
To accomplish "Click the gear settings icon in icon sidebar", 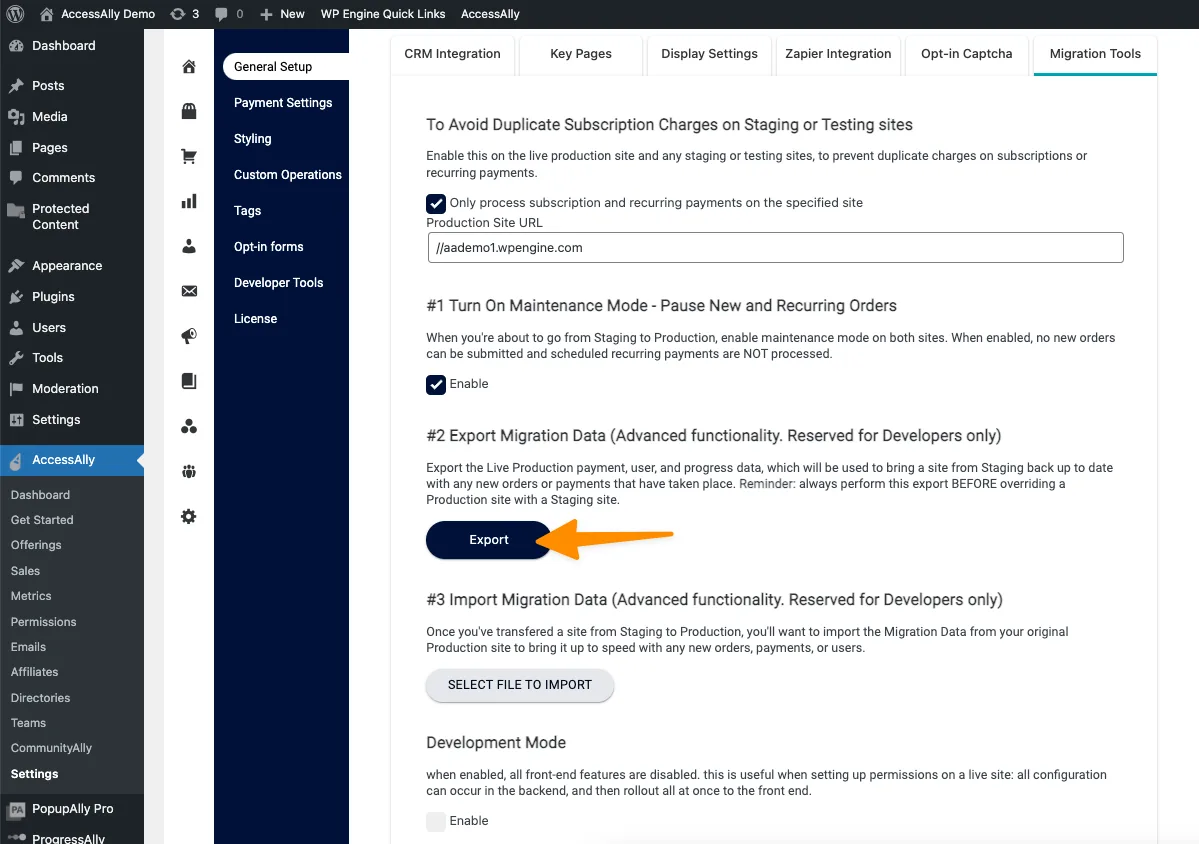I will [x=189, y=517].
